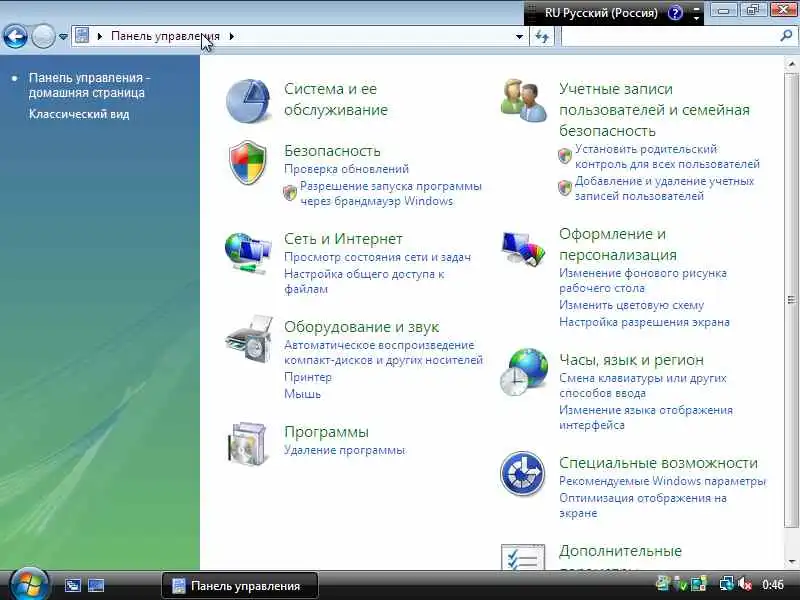Click the 'Мышь' link
This screenshot has width=800, height=600.
click(x=303, y=394)
